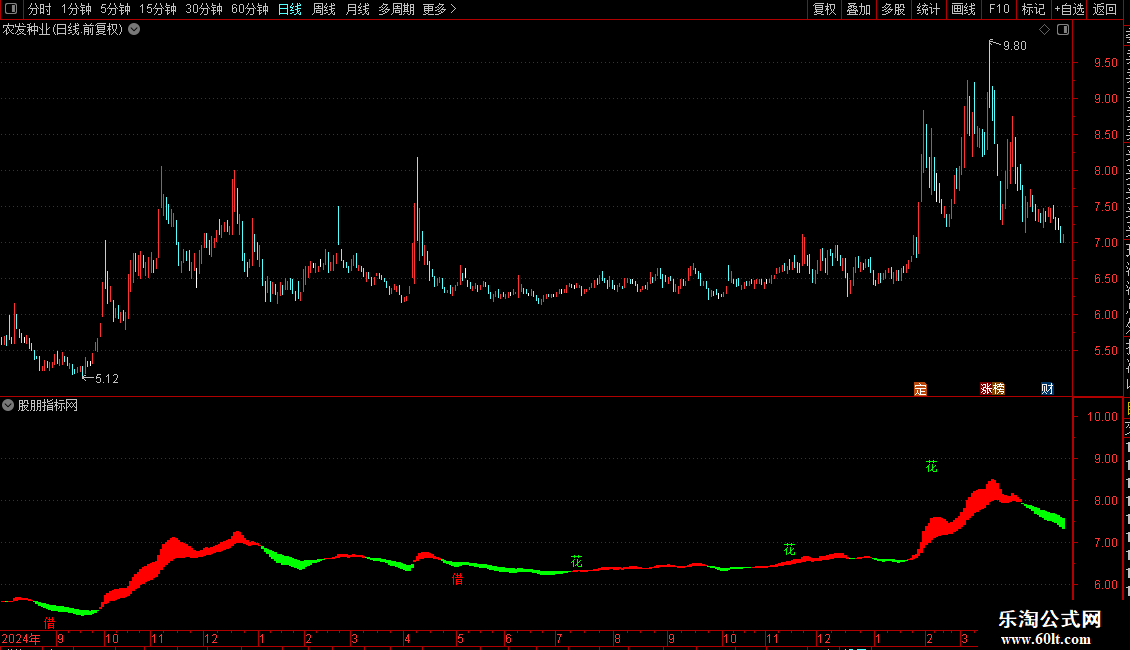The width and height of the screenshot is (1130, 650).
Task: Open the 画线 drawing tools
Action: (963, 9)
